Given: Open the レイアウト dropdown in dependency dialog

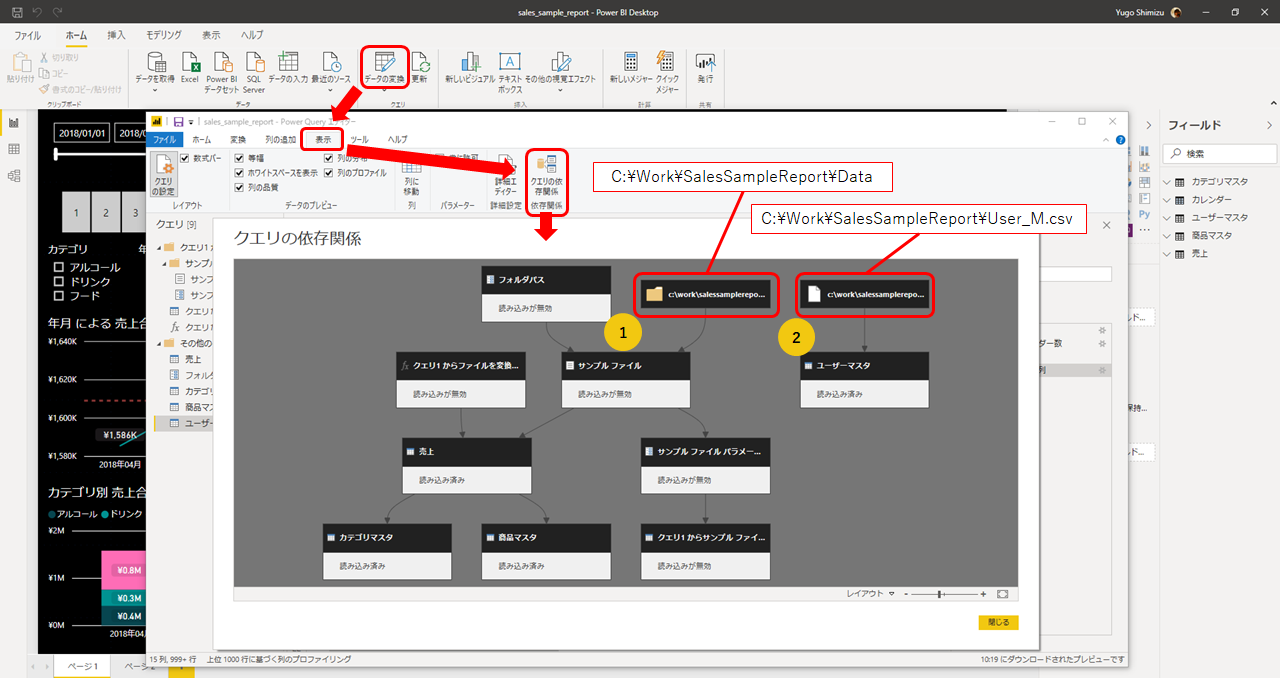Looking at the screenshot, I should pyautogui.click(x=870, y=594).
